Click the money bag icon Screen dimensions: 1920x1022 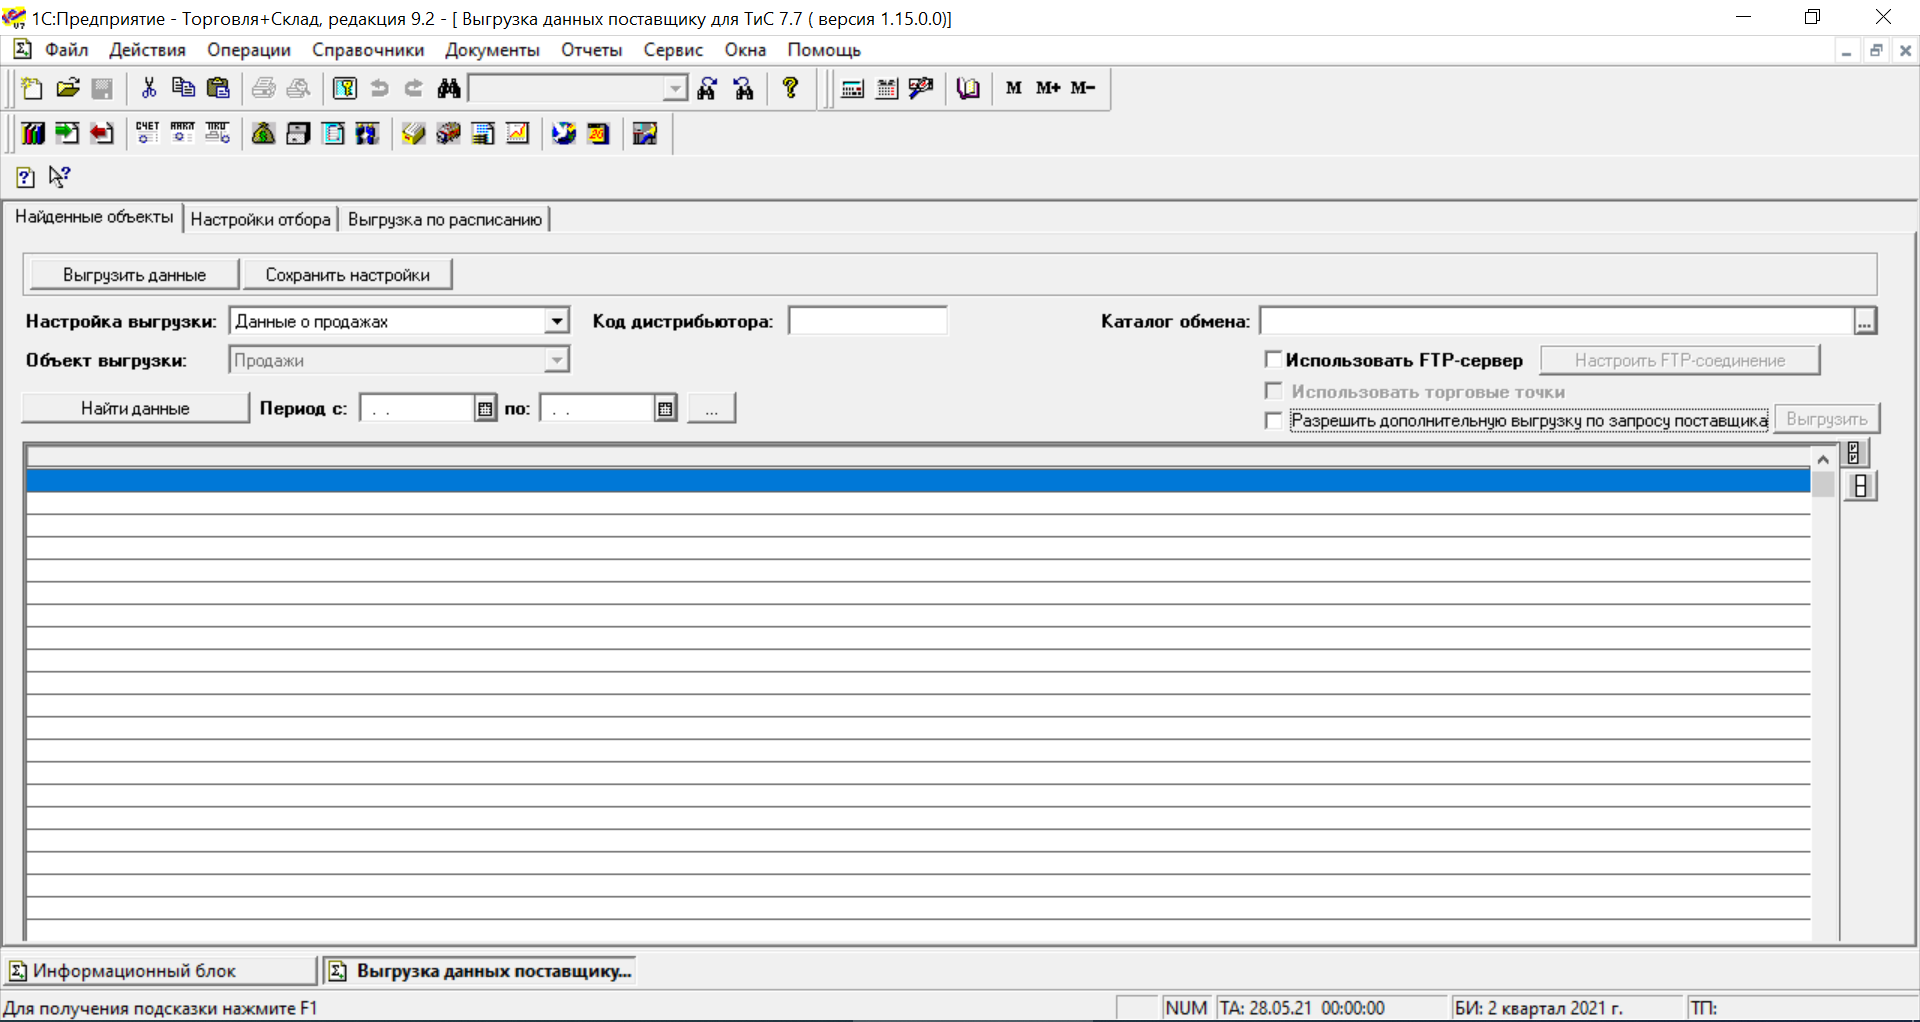tap(263, 133)
